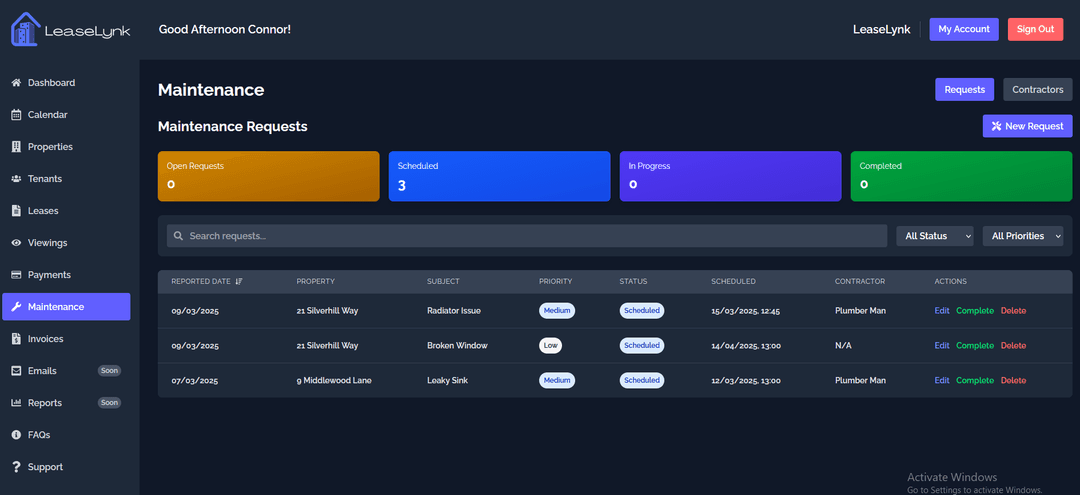Open Invoices from sidebar

coord(66,339)
